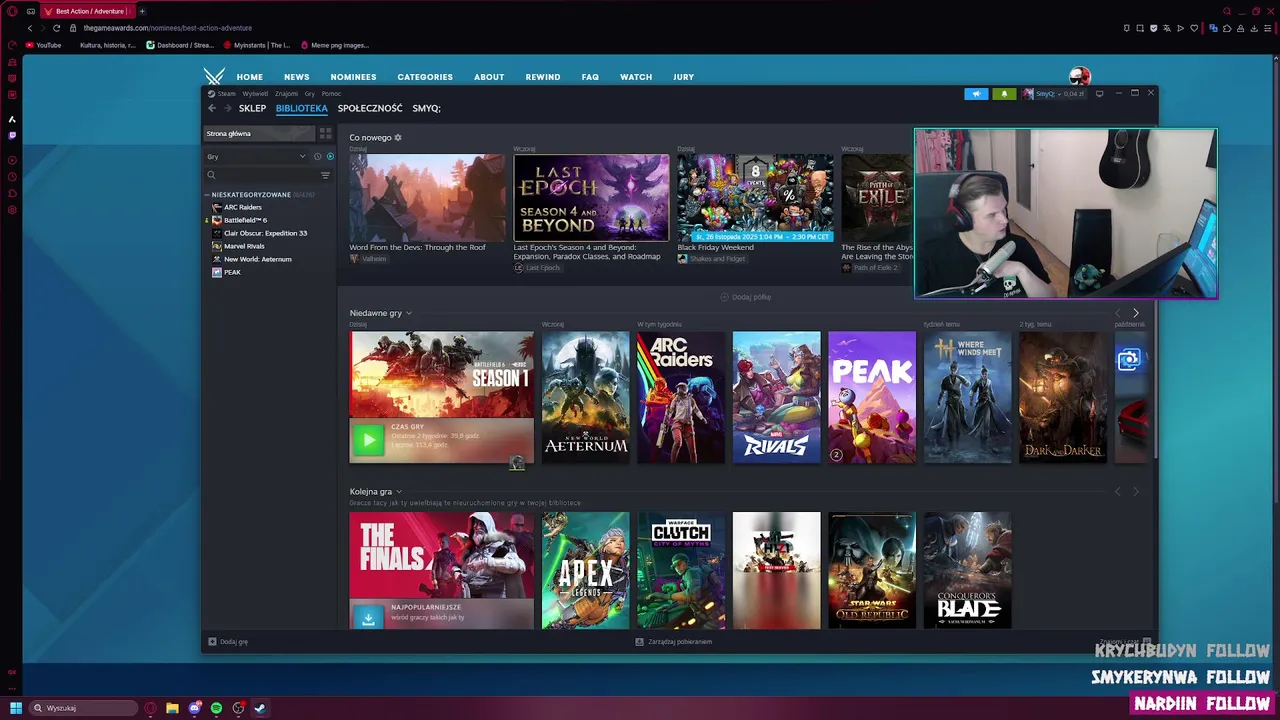The height and width of the screenshot is (720, 1280).
Task: Open the browser extensions cube icon
Action: pyautogui.click(x=1228, y=28)
